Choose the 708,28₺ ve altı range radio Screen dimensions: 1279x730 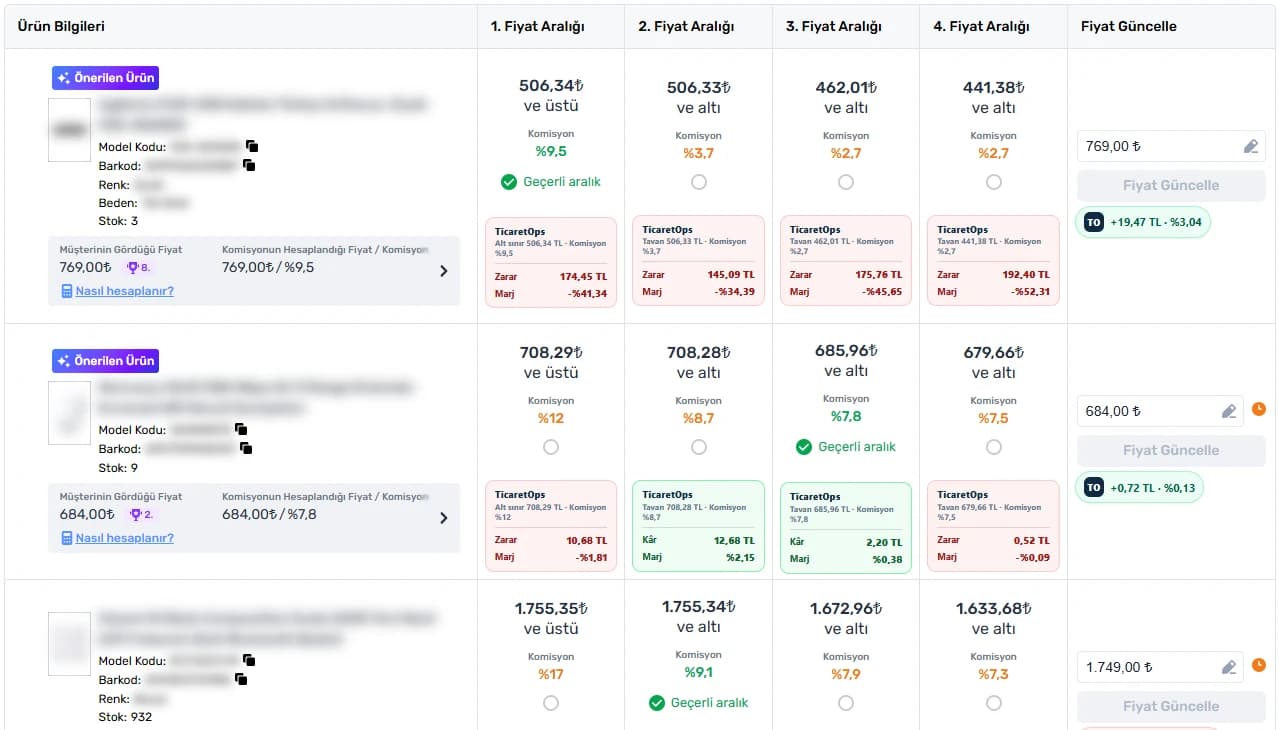coord(698,447)
